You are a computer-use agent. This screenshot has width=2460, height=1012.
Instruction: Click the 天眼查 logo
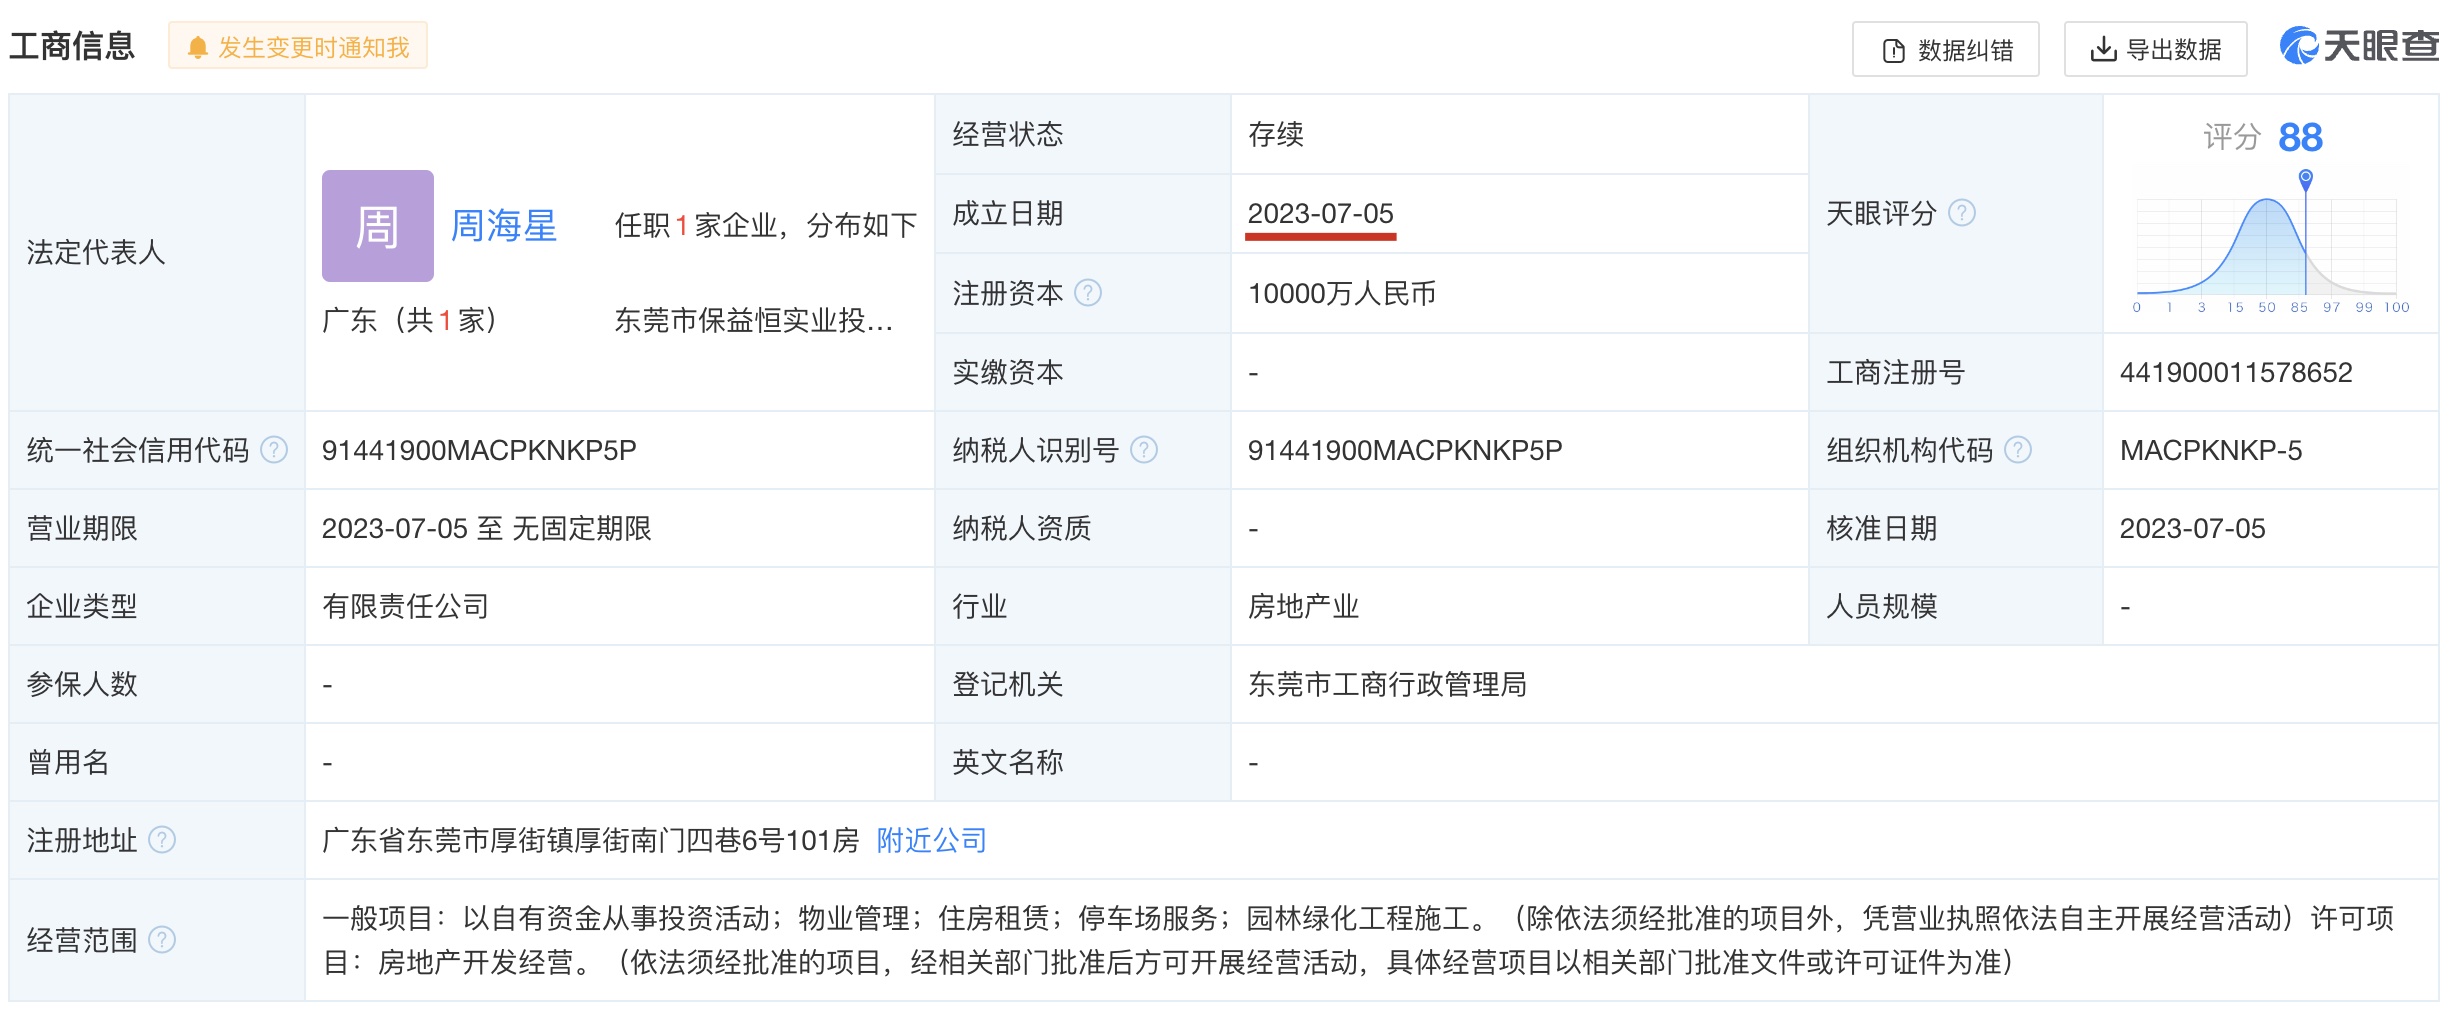coord(2358,46)
